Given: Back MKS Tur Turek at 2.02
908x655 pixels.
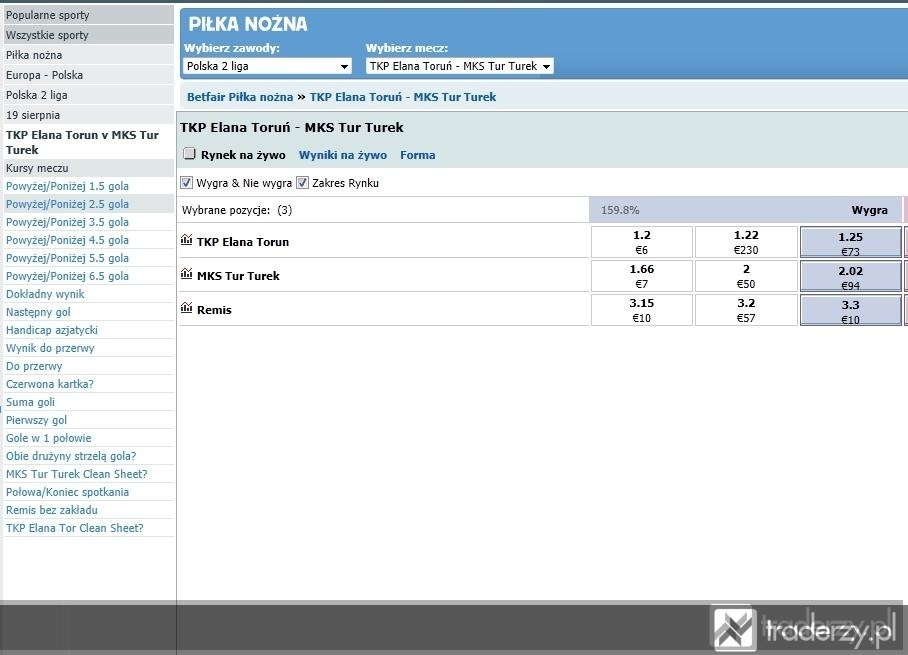Looking at the screenshot, I should 850,276.
